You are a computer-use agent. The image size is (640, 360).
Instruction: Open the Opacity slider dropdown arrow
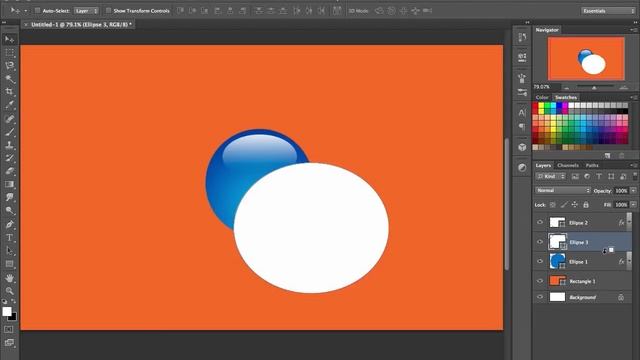[633, 191]
